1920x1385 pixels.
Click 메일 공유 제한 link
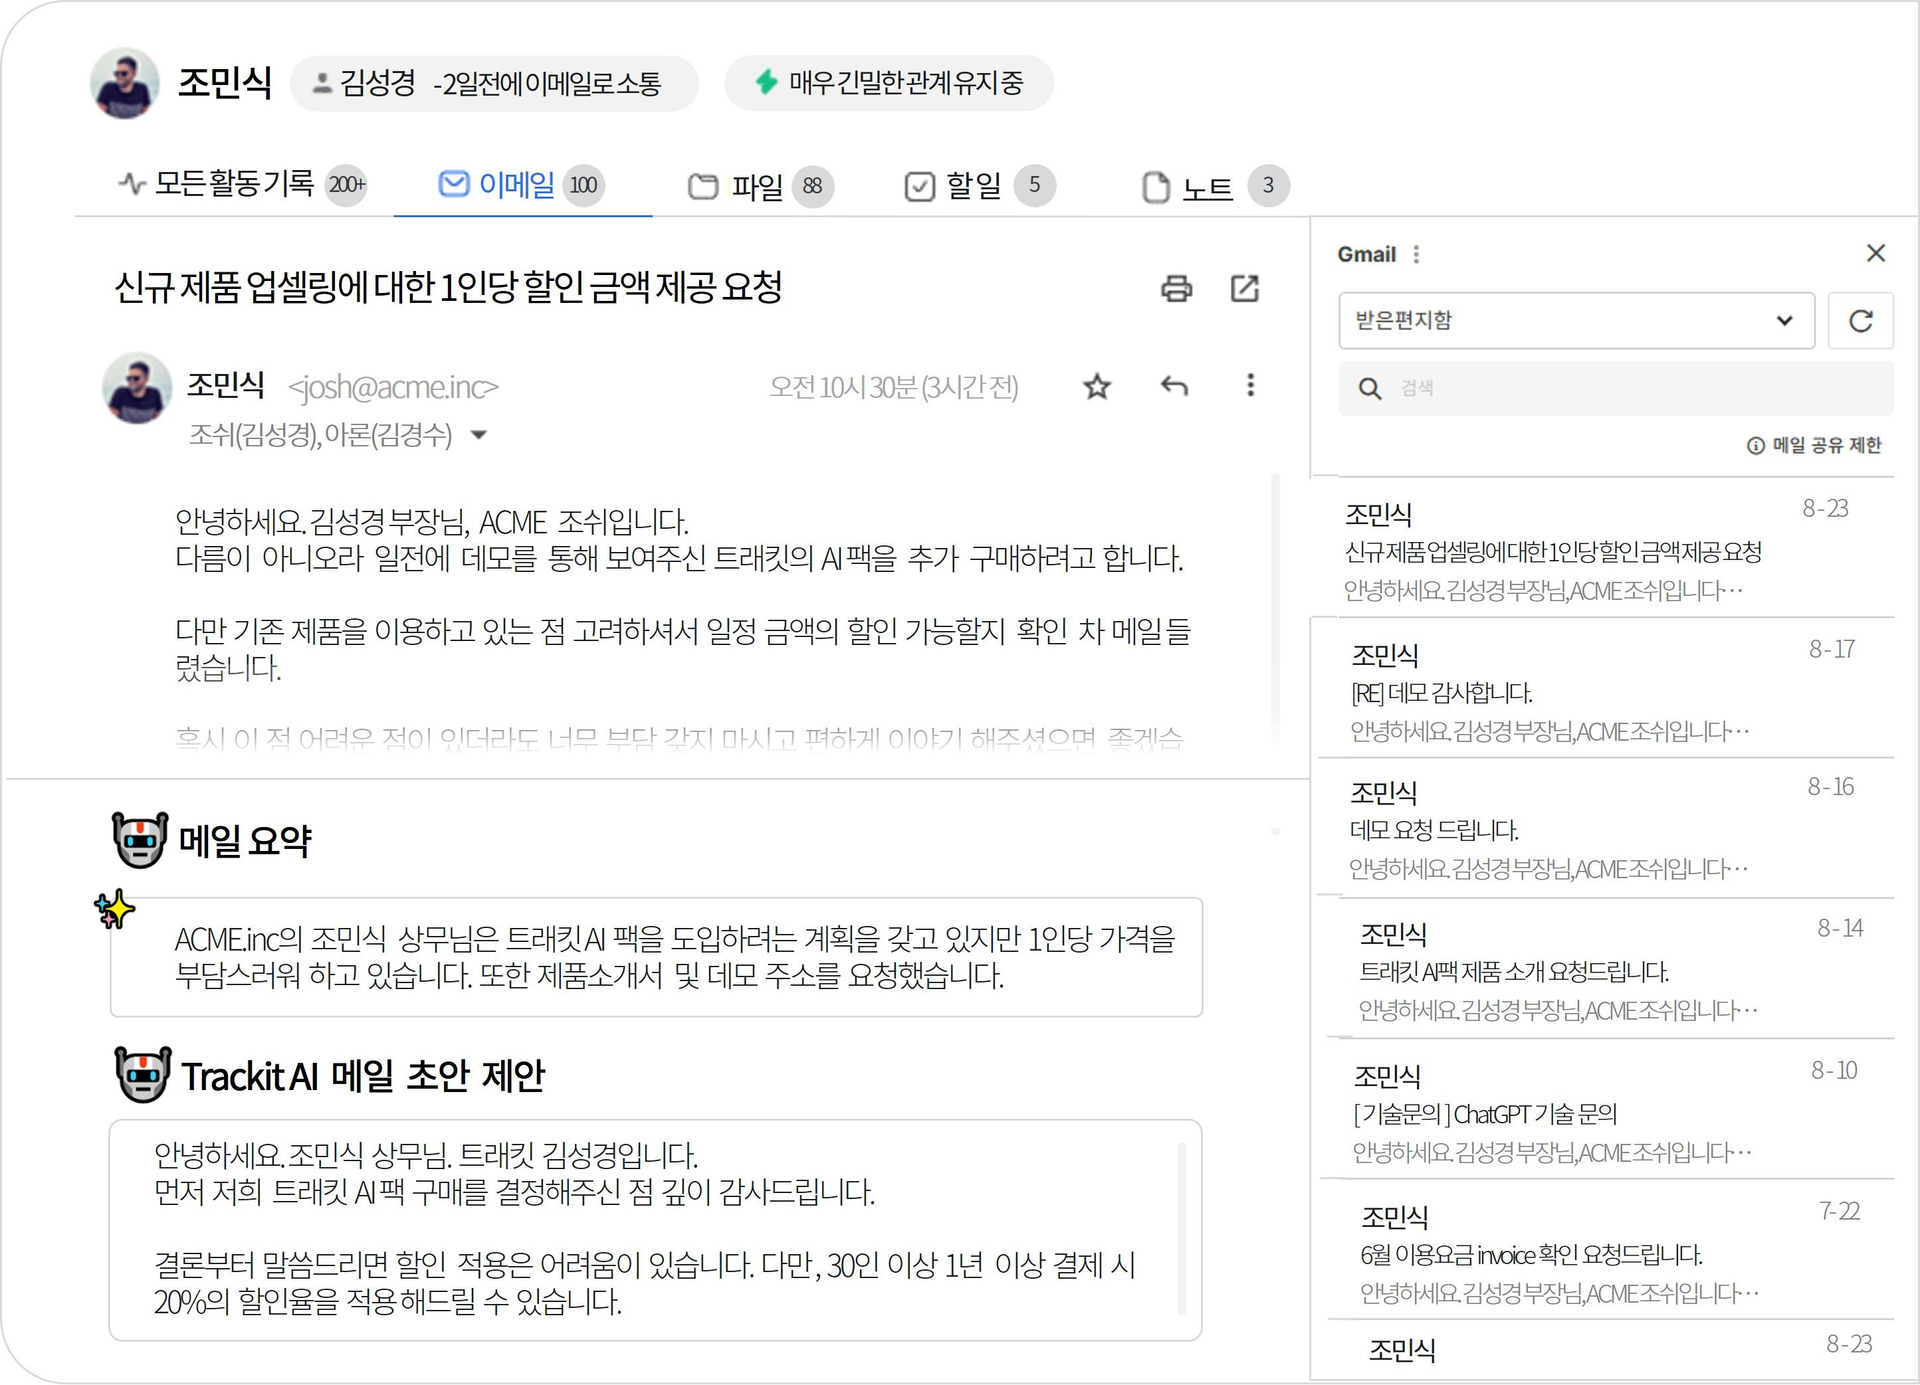pyautogui.click(x=1827, y=445)
